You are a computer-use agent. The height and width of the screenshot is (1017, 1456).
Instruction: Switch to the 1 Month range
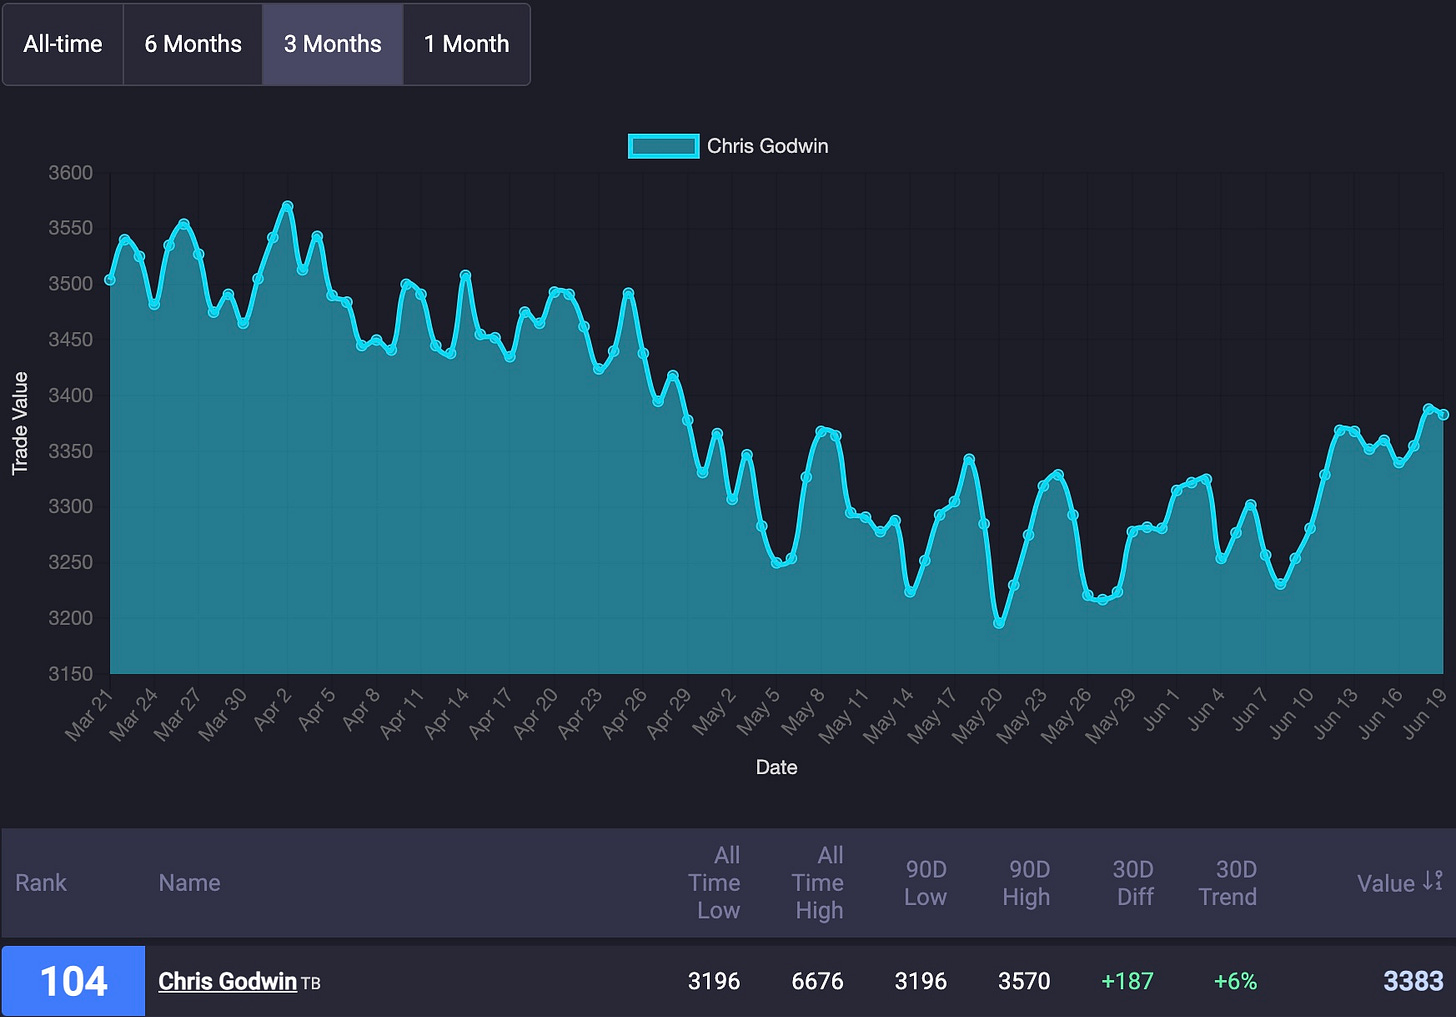[x=466, y=44]
